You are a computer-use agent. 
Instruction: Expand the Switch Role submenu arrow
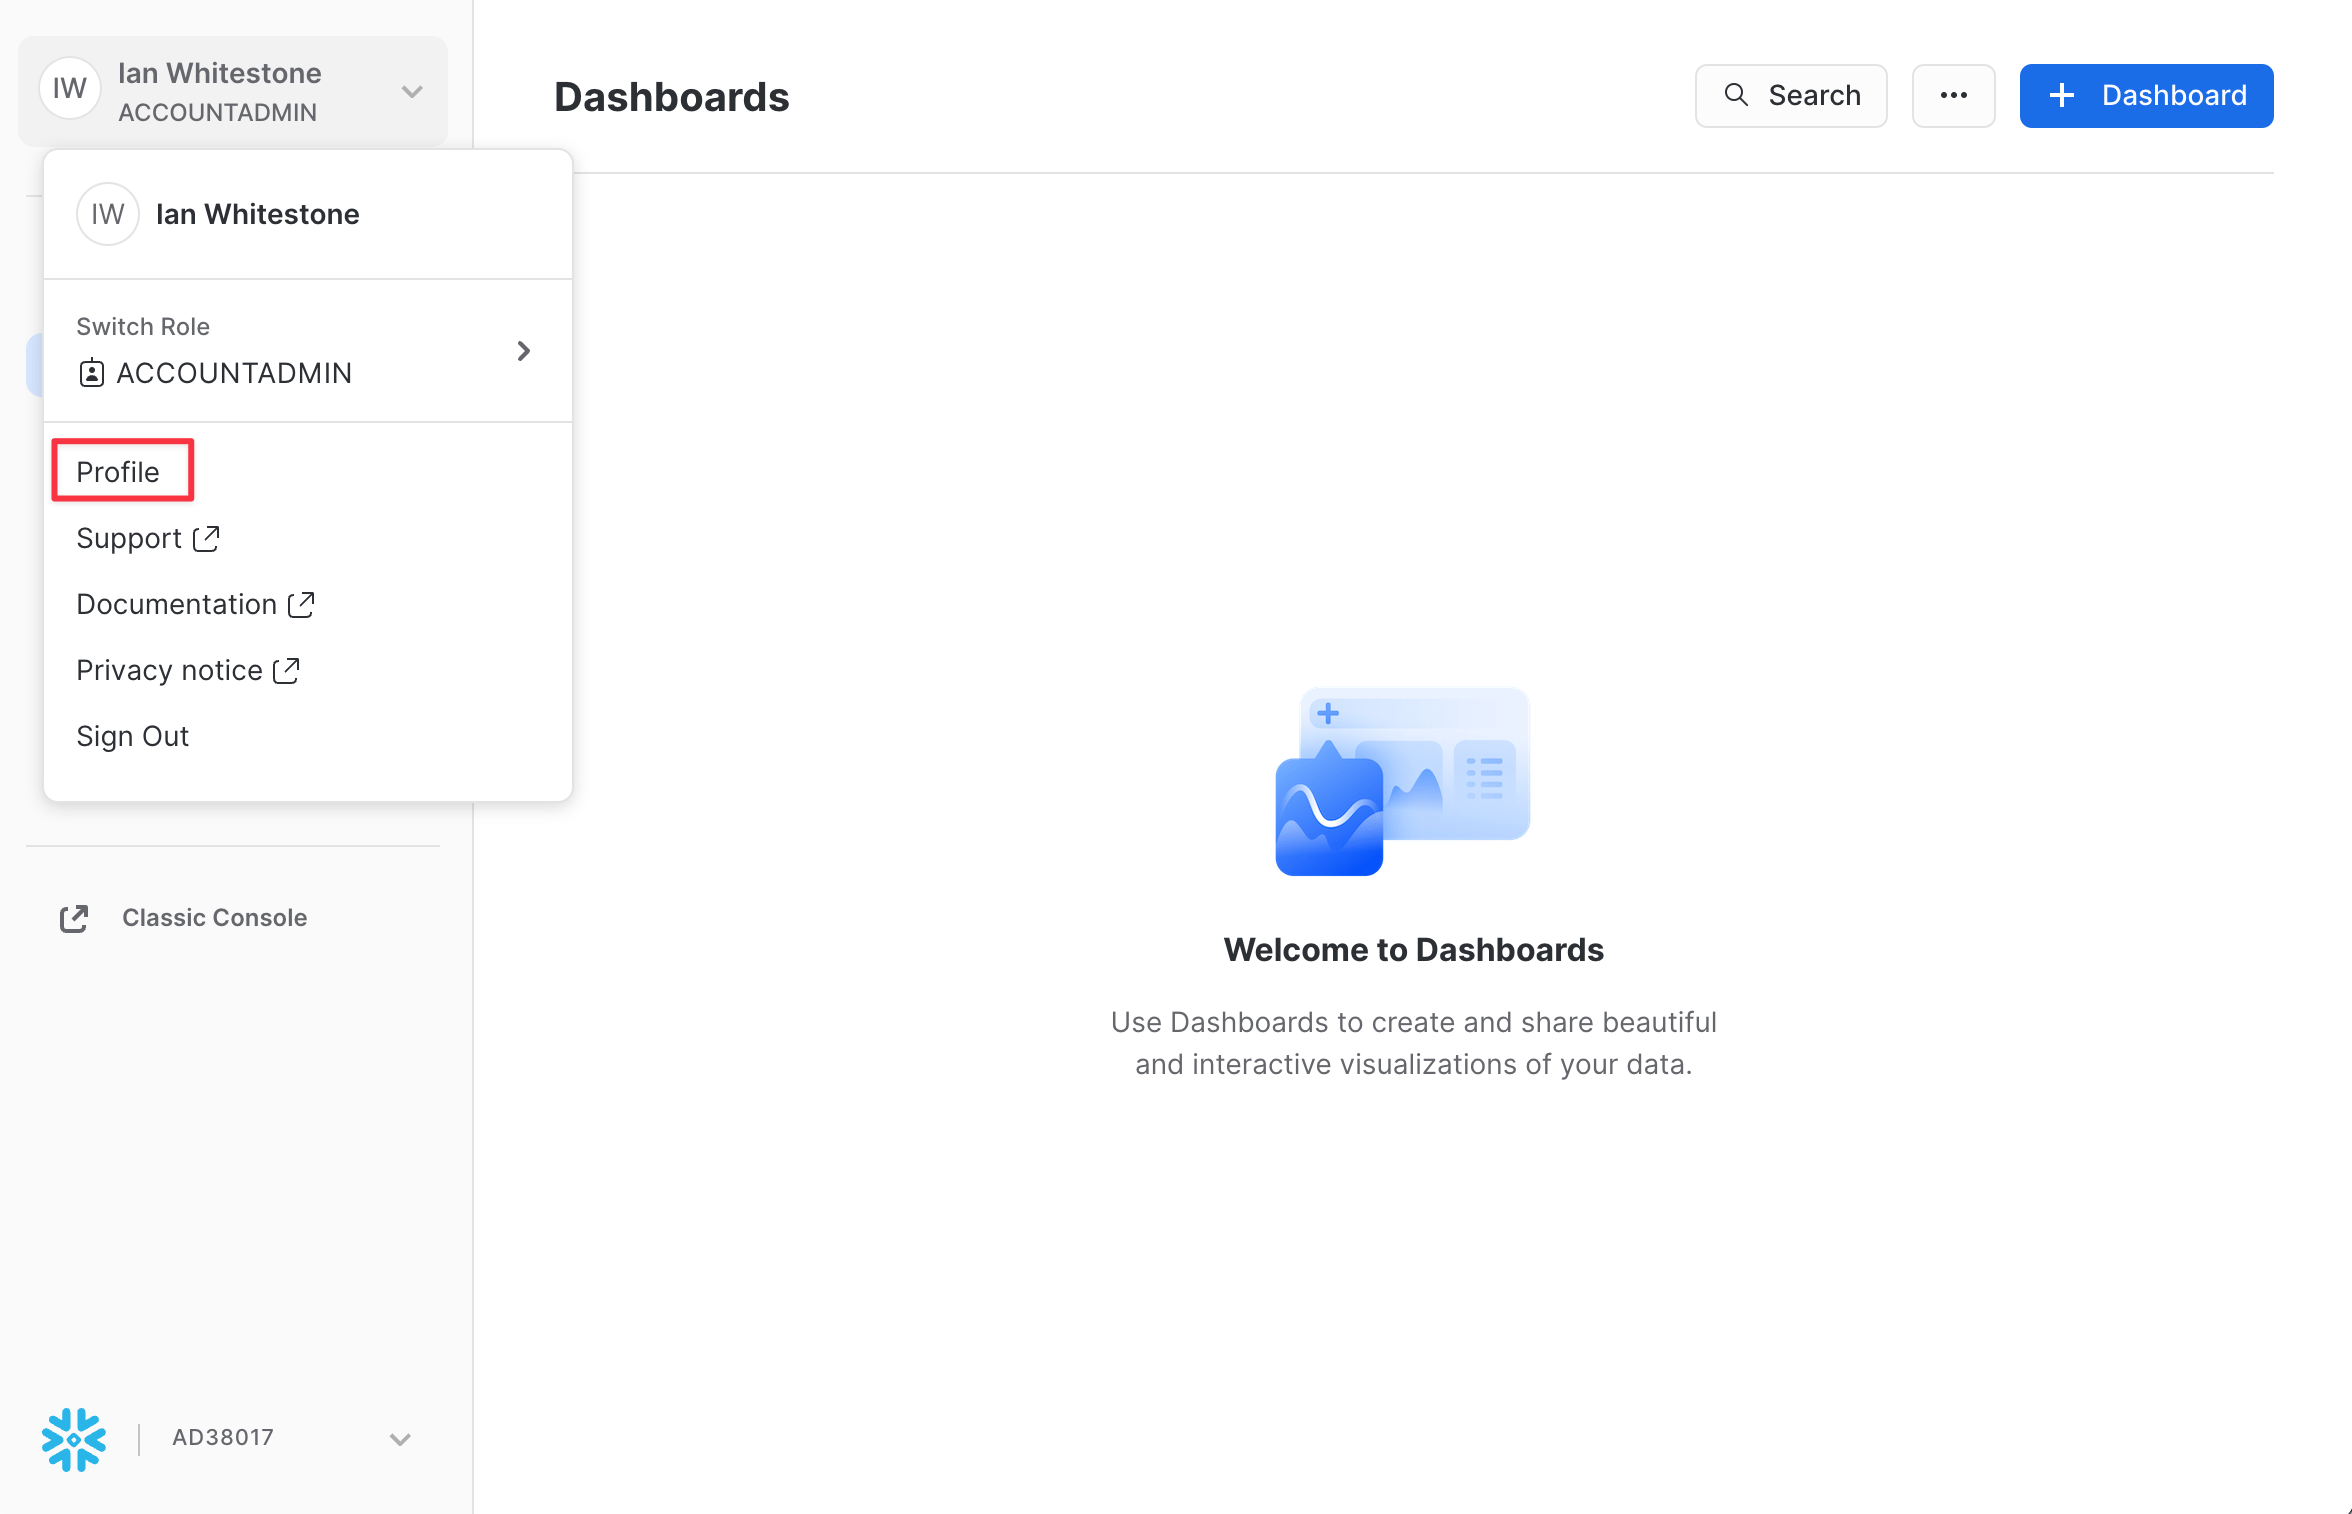point(523,351)
